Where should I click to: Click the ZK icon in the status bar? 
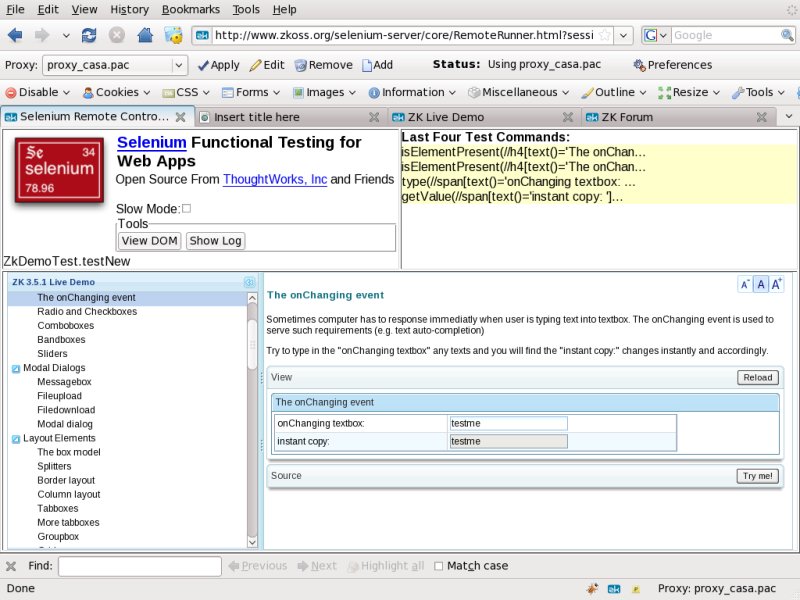point(614,589)
